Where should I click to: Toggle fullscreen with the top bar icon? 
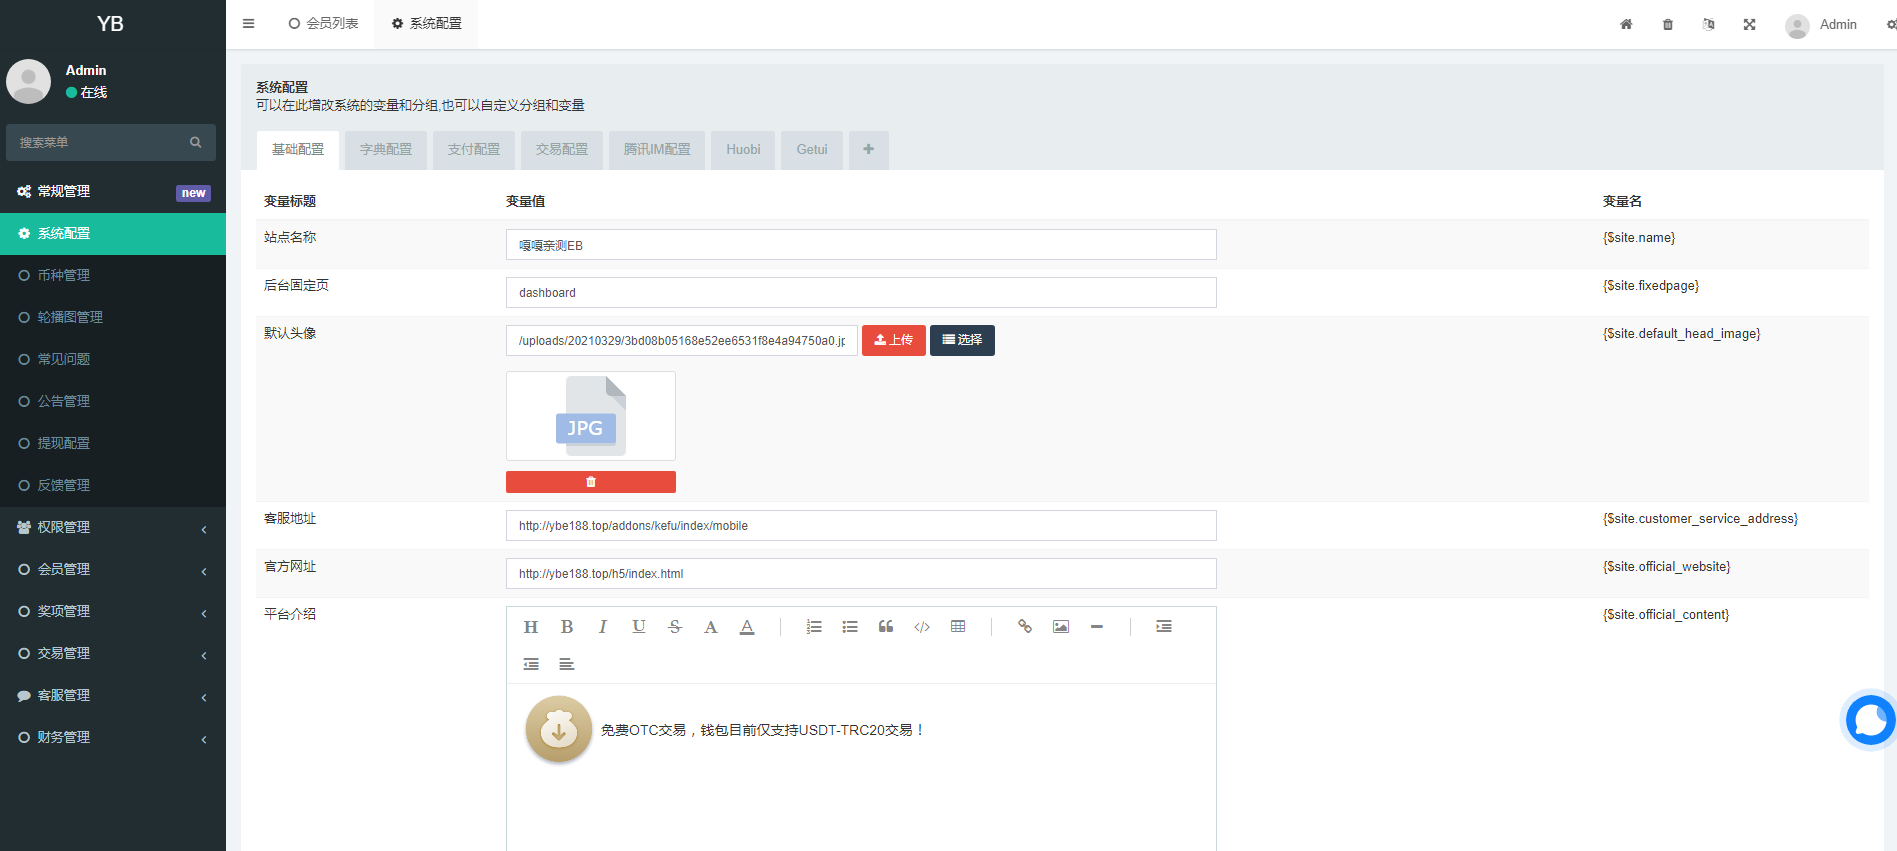point(1749,25)
